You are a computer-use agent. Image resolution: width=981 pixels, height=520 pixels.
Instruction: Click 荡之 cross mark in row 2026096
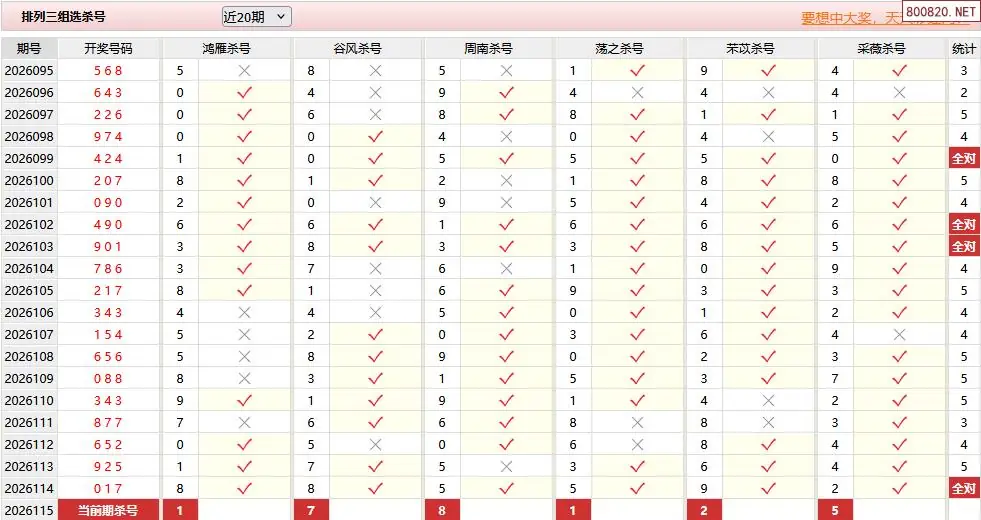[x=637, y=93]
